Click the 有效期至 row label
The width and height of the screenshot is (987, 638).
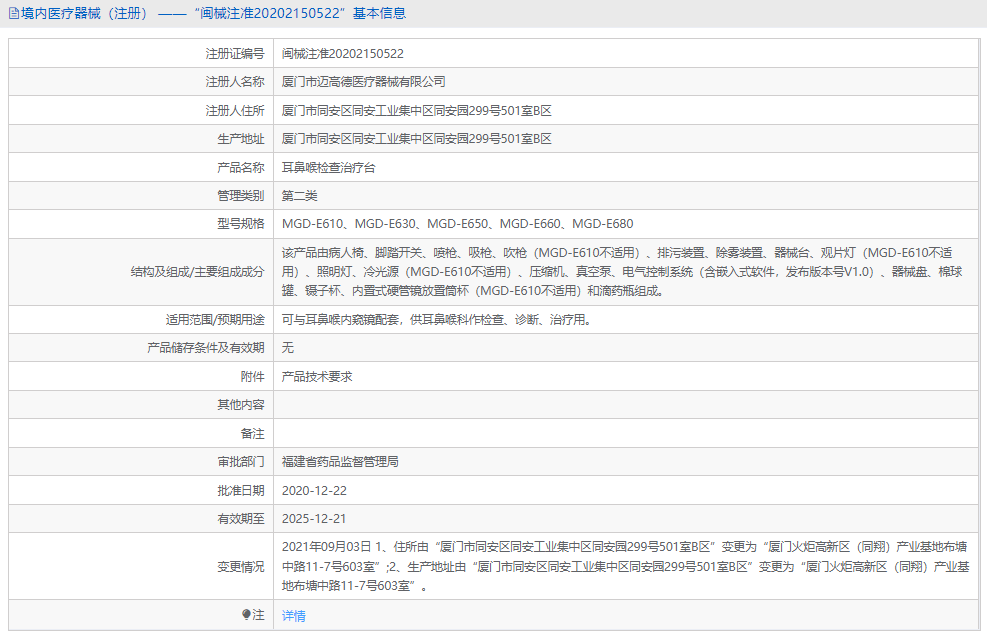click(240, 519)
